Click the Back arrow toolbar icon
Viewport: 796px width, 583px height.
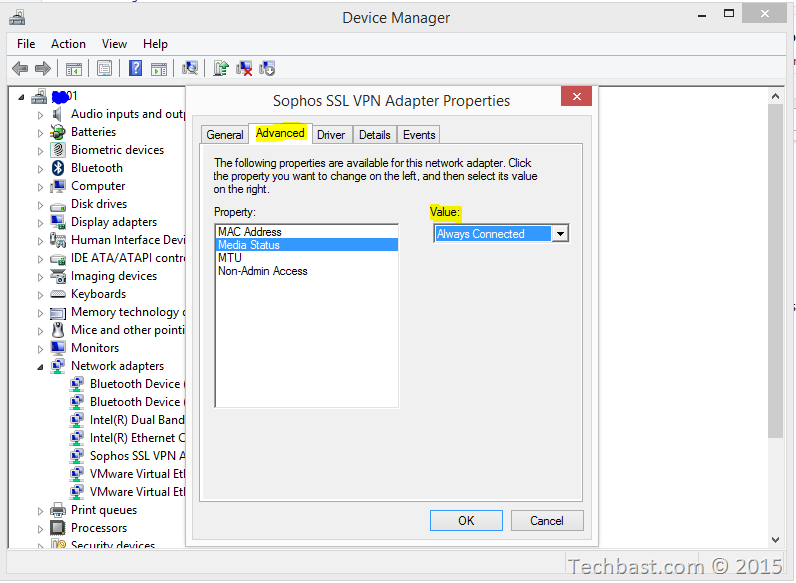coord(20,68)
